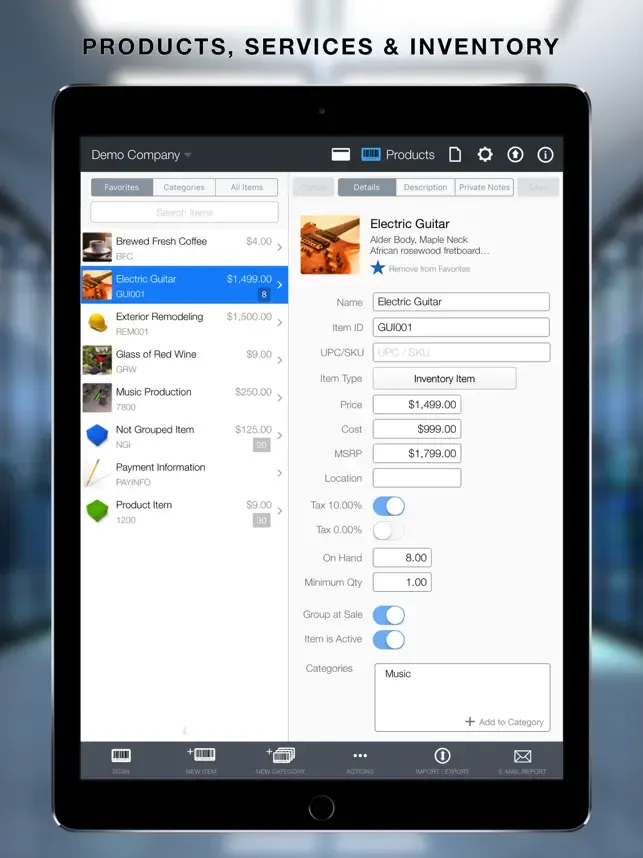Click the Not Grouped Item blue cube icon

(97, 436)
